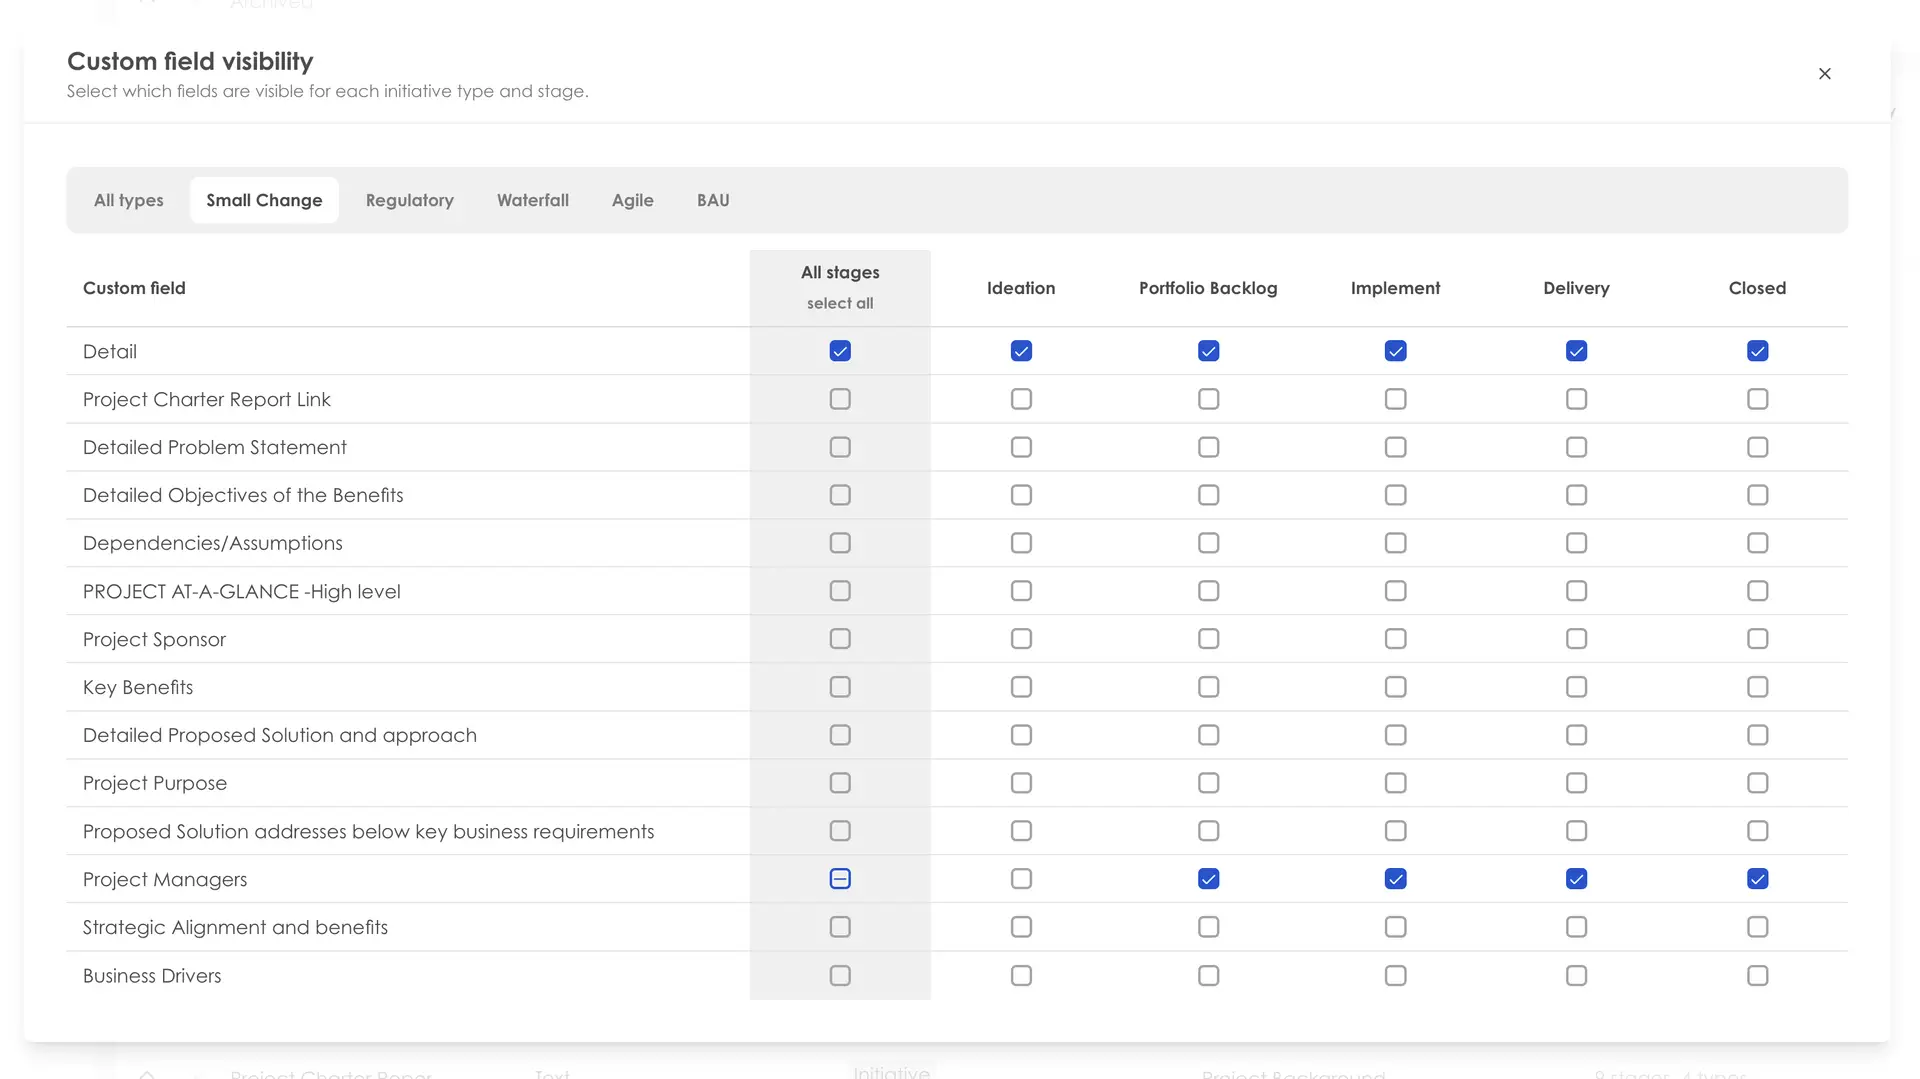Viewport: 1920px width, 1079px height.
Task: Check Project Managers for Ideation
Action: pos(1021,879)
